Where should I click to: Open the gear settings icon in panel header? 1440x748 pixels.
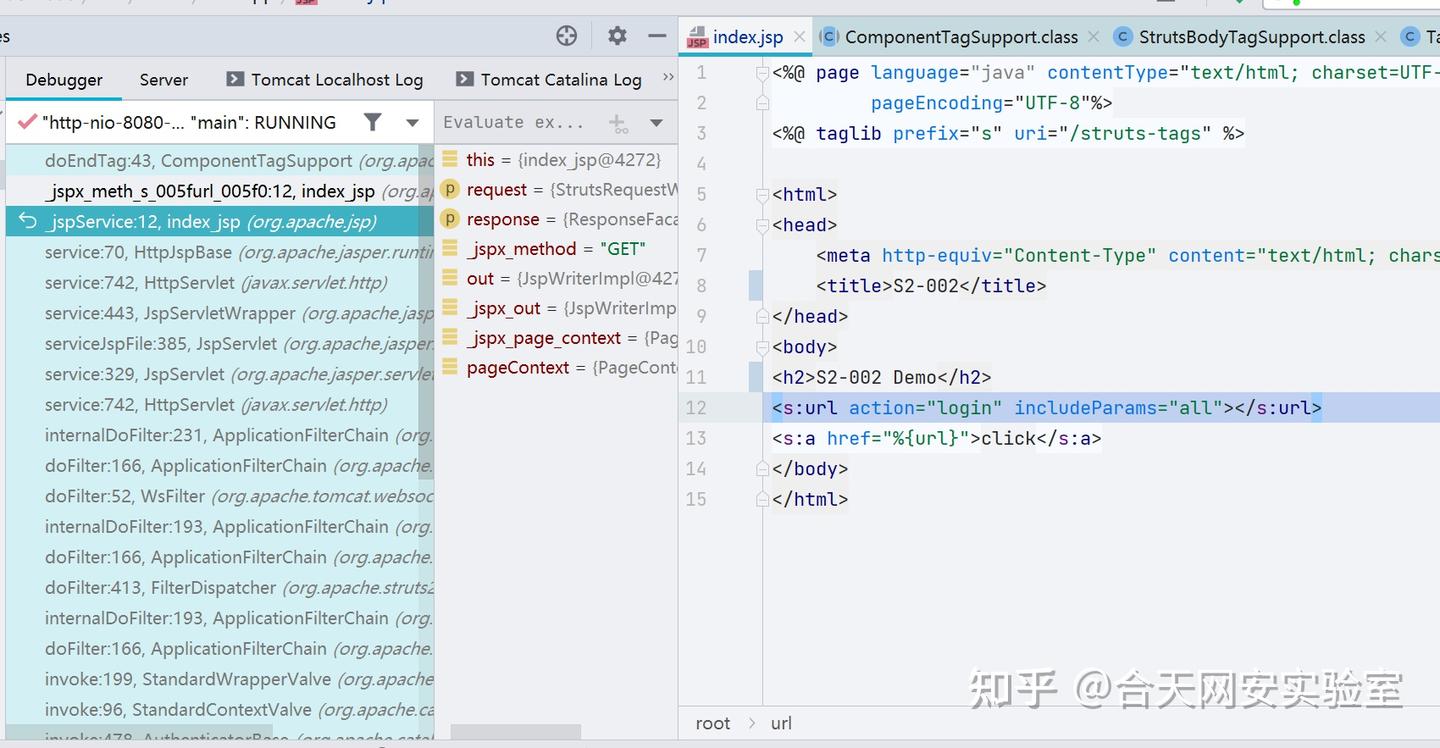617,36
